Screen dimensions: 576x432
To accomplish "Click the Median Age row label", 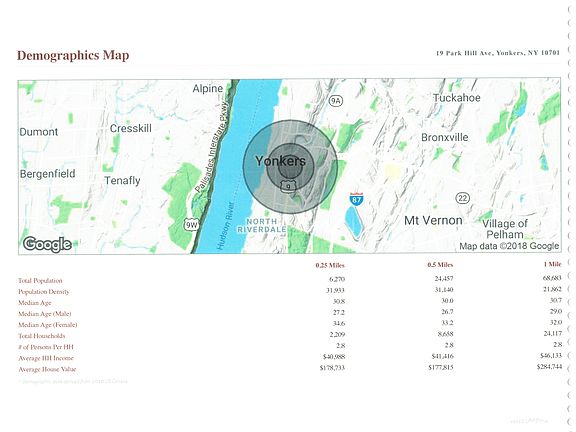I will (x=35, y=303).
